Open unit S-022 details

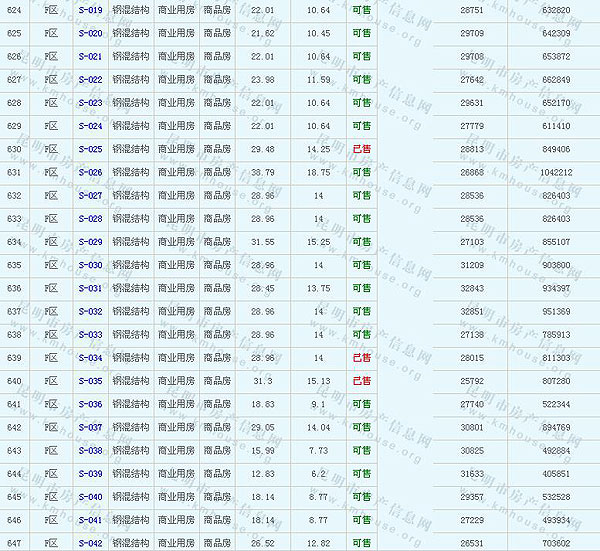tap(90, 80)
